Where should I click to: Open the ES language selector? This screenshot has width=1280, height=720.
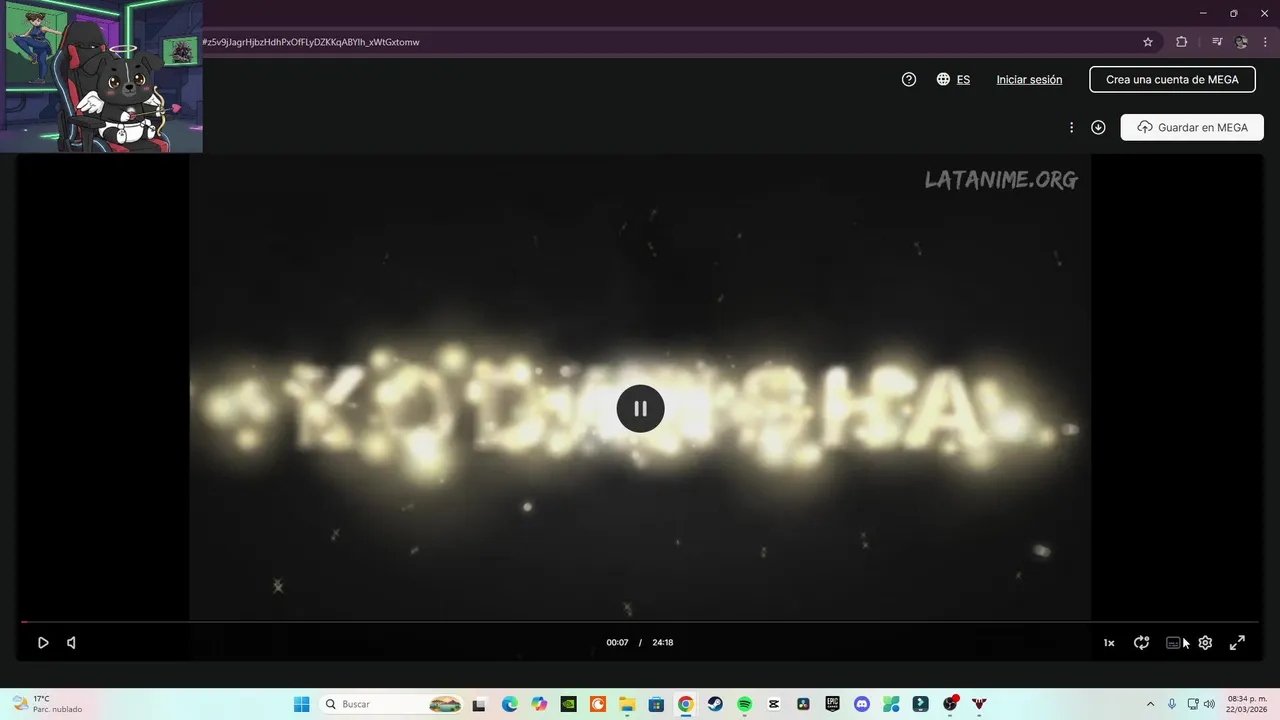(953, 79)
